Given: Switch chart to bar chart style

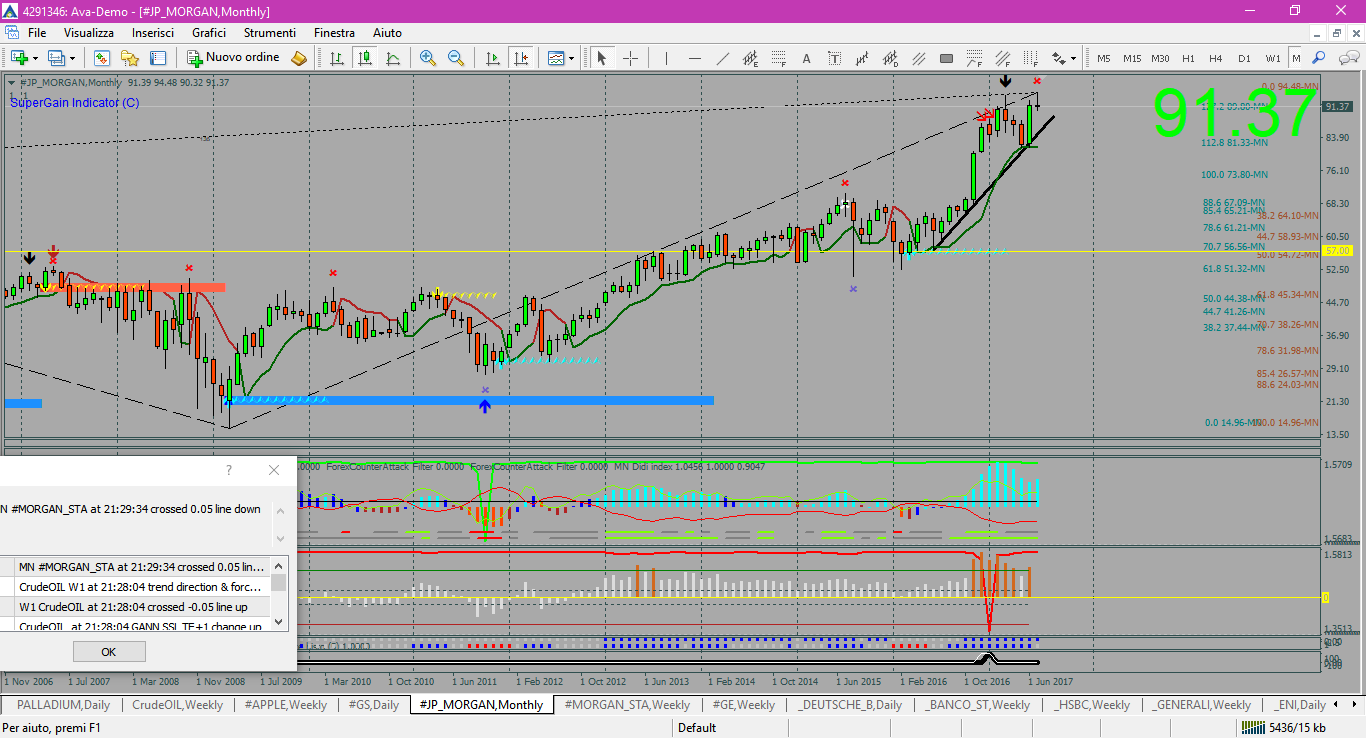Looking at the screenshot, I should [x=337, y=58].
